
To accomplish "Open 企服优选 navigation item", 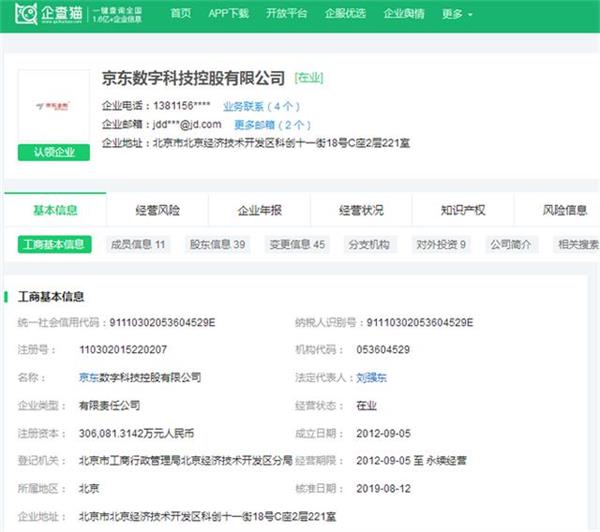I will point(345,14).
